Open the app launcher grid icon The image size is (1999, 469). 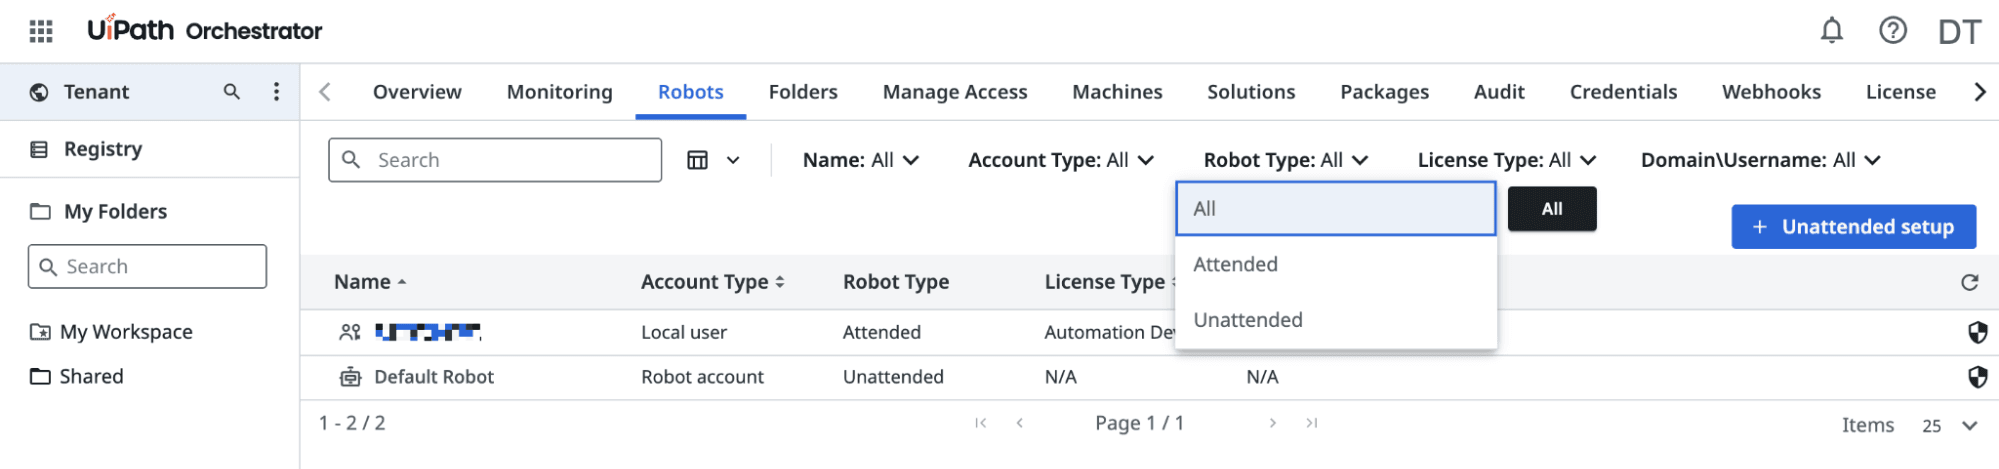coord(41,31)
